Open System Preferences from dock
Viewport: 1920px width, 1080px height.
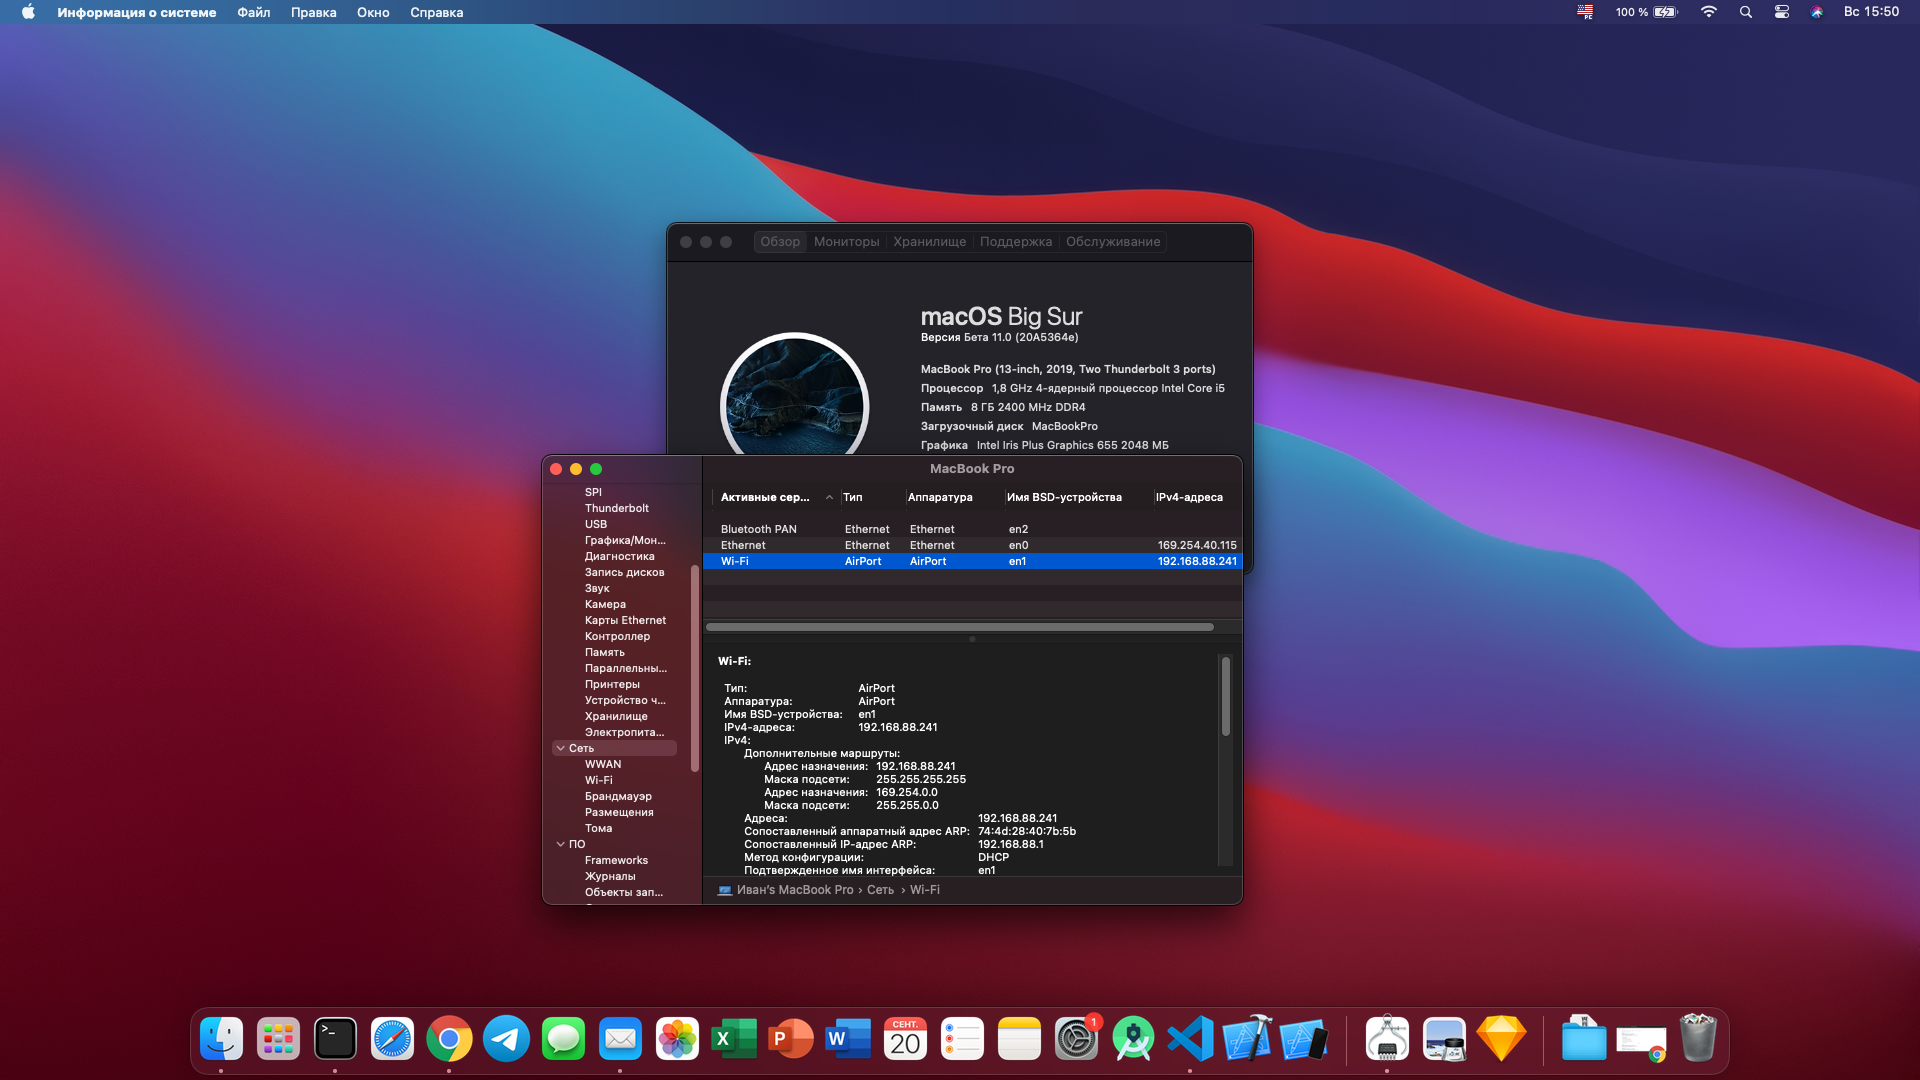(1076, 1040)
